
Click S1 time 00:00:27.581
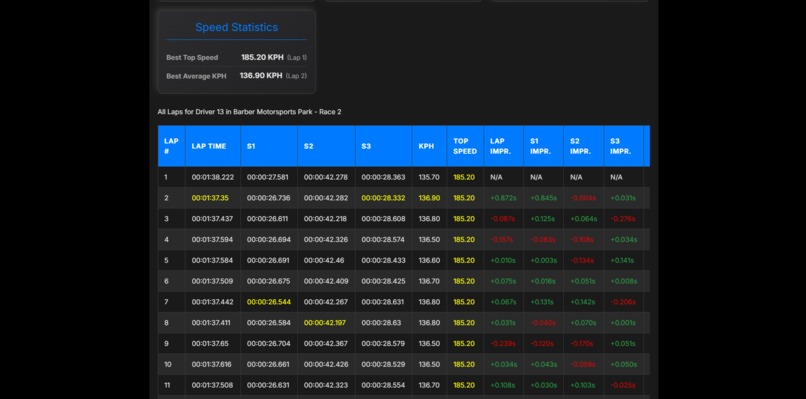[268, 177]
